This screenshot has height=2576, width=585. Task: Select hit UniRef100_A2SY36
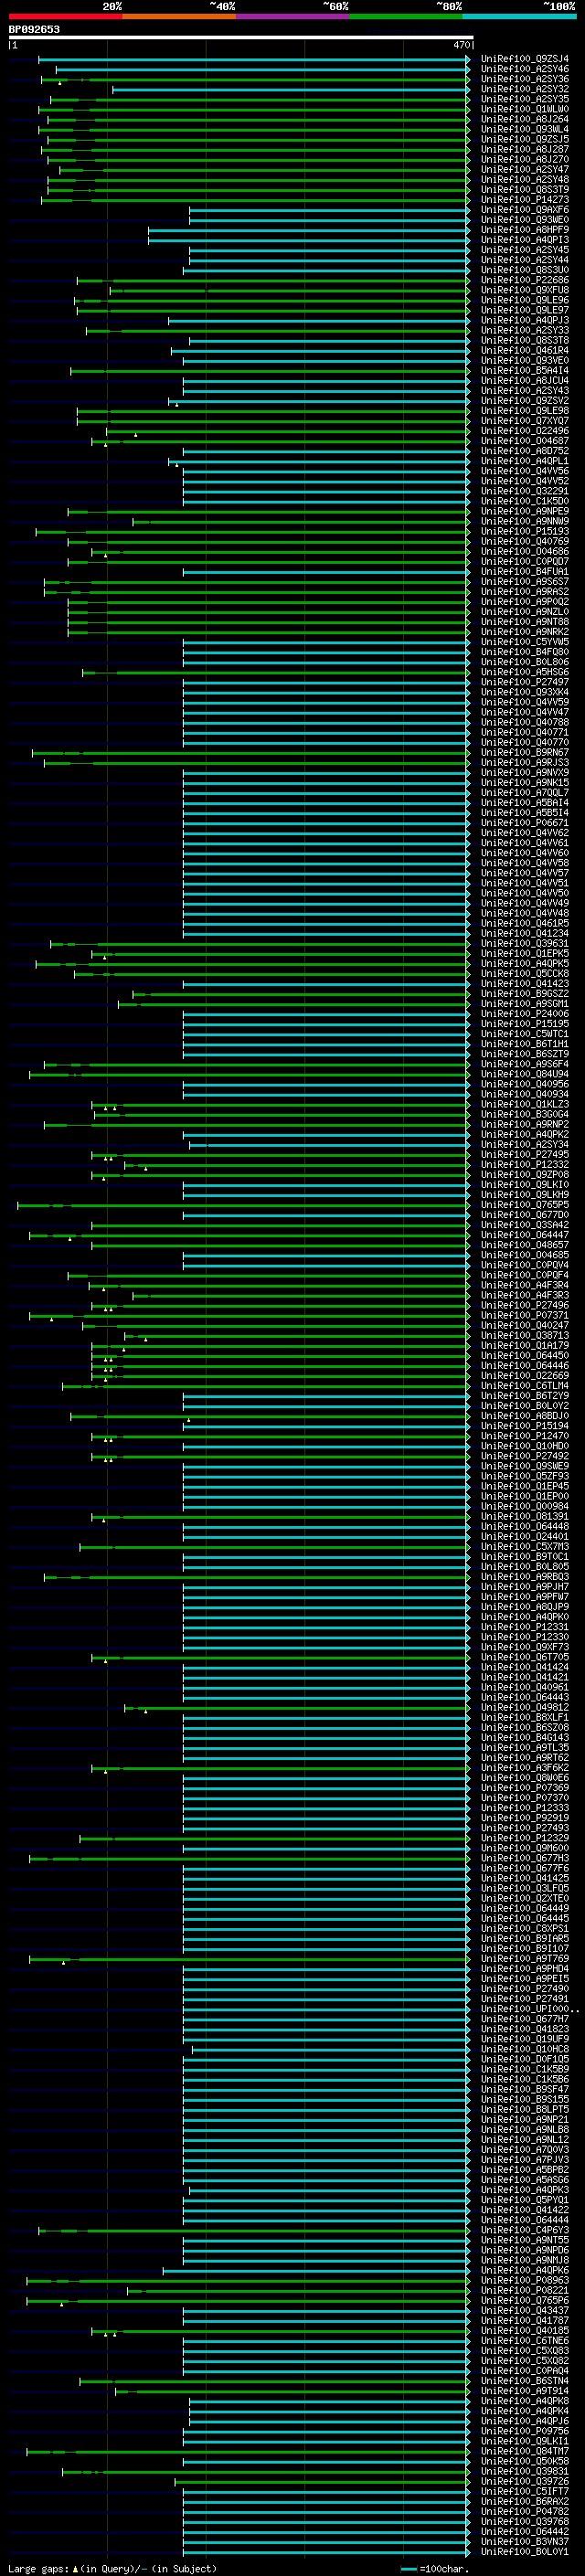524,79
